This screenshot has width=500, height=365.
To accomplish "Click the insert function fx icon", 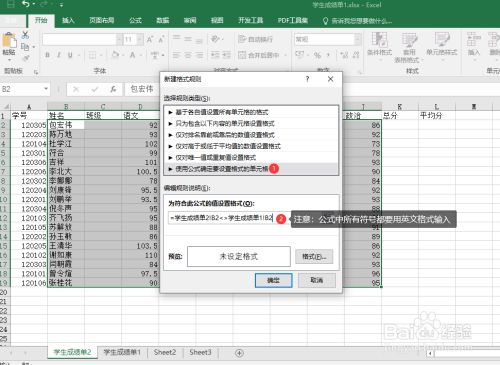I will click(113, 89).
